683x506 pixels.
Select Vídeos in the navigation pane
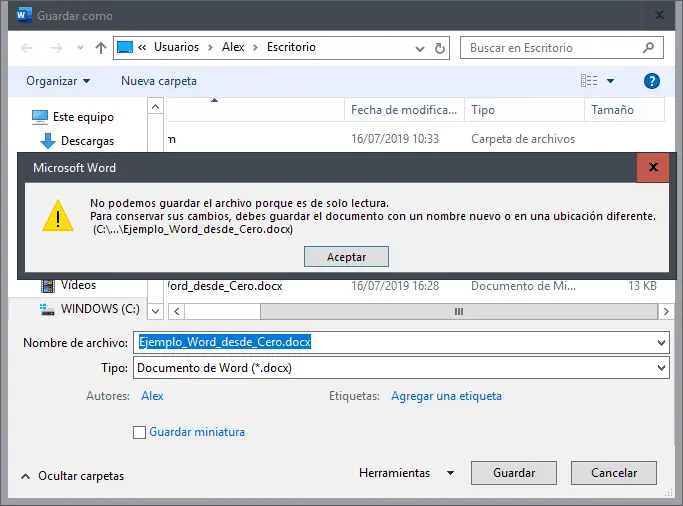[x=78, y=285]
